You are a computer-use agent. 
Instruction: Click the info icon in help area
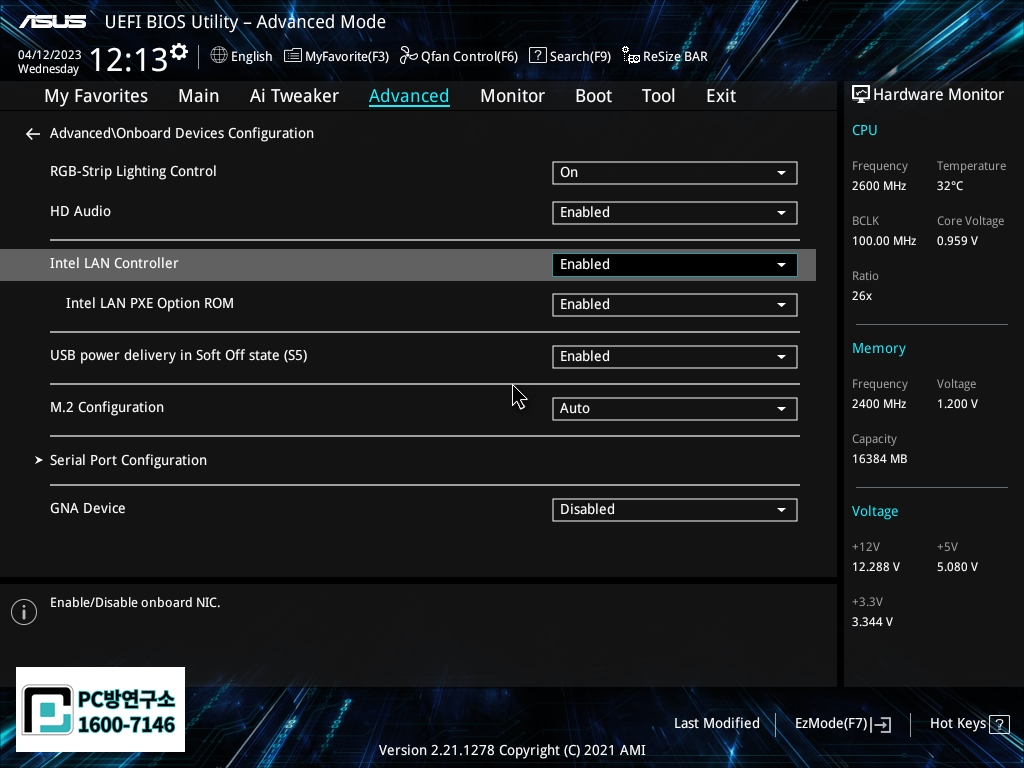pos(24,612)
